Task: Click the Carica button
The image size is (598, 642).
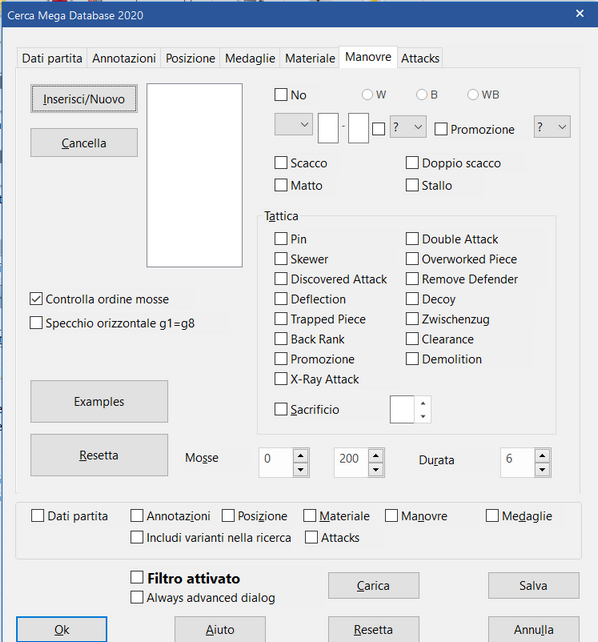Action: [373, 585]
